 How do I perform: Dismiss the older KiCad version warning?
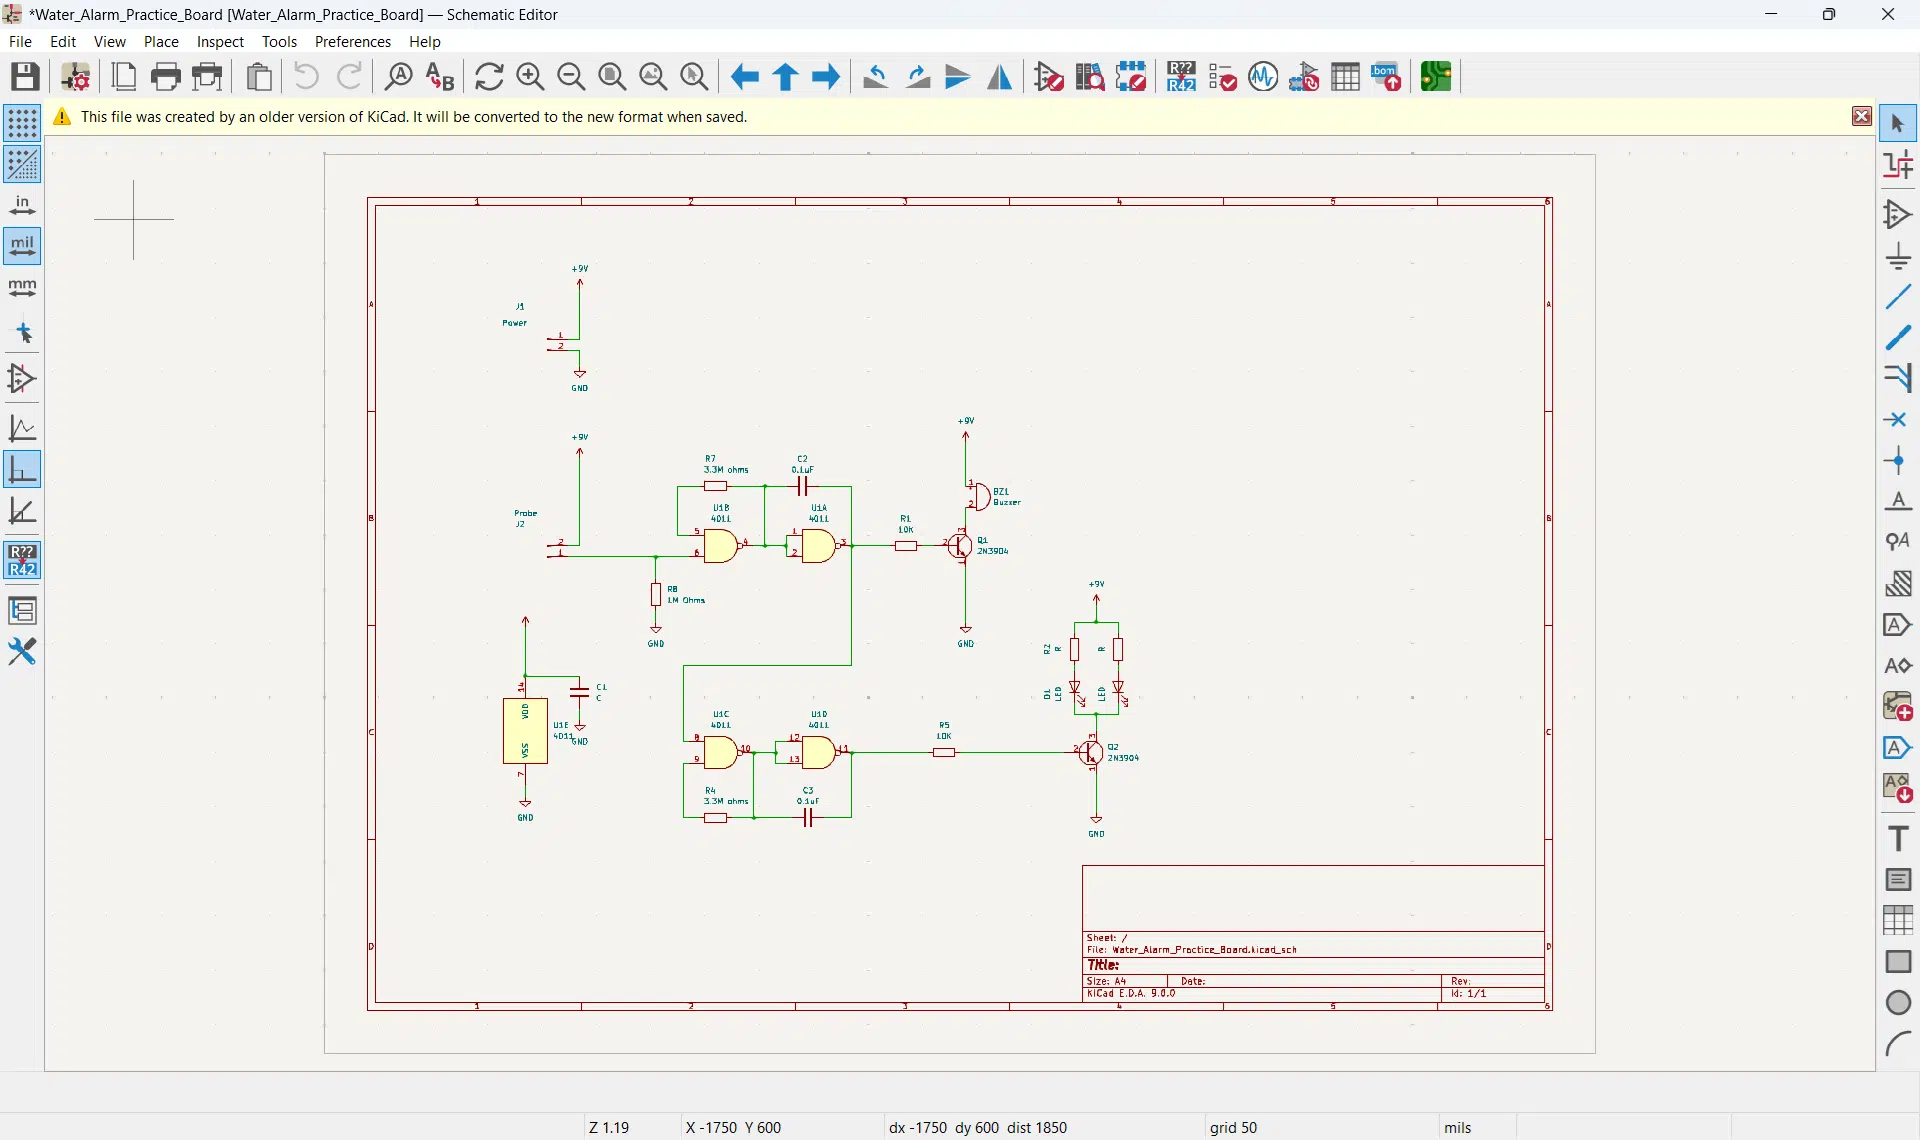[x=1862, y=117]
